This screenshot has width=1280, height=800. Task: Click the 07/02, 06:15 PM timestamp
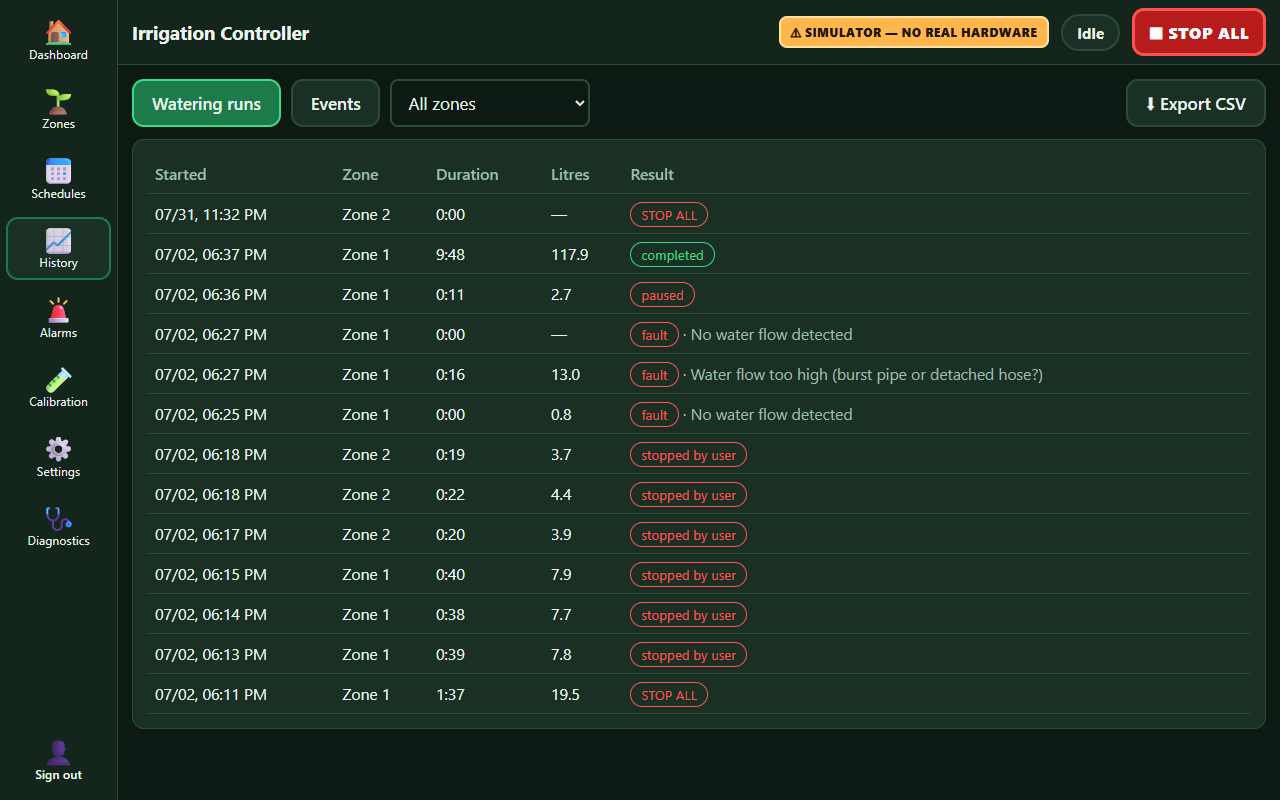coord(211,574)
